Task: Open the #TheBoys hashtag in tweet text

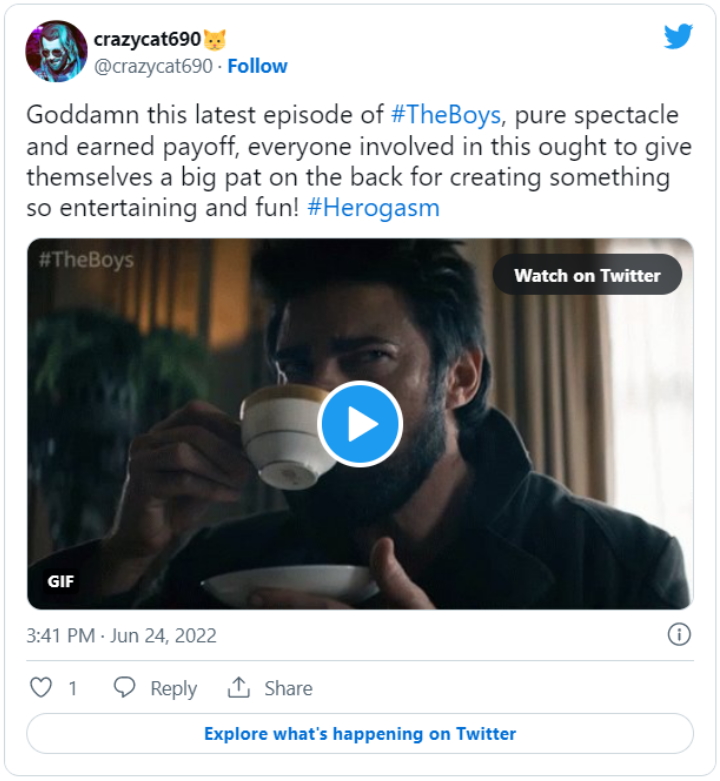Action: coord(445,113)
